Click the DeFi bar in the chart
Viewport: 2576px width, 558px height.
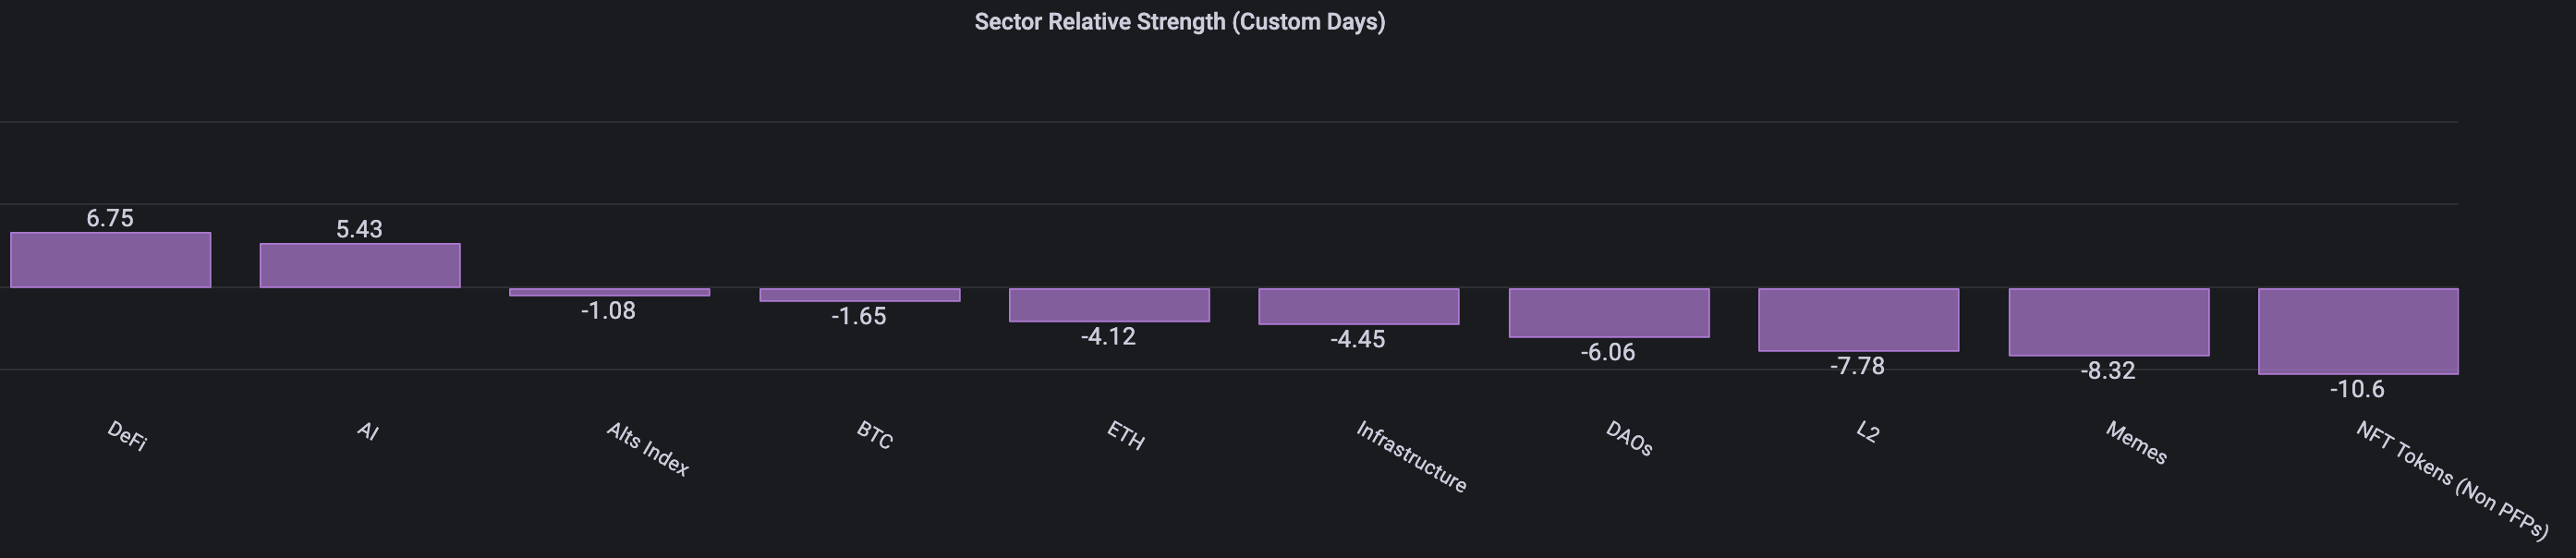110,260
